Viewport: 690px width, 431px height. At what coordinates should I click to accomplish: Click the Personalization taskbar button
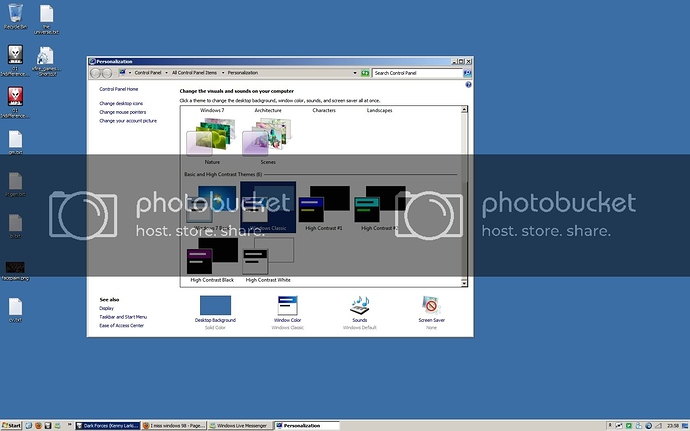click(307, 426)
